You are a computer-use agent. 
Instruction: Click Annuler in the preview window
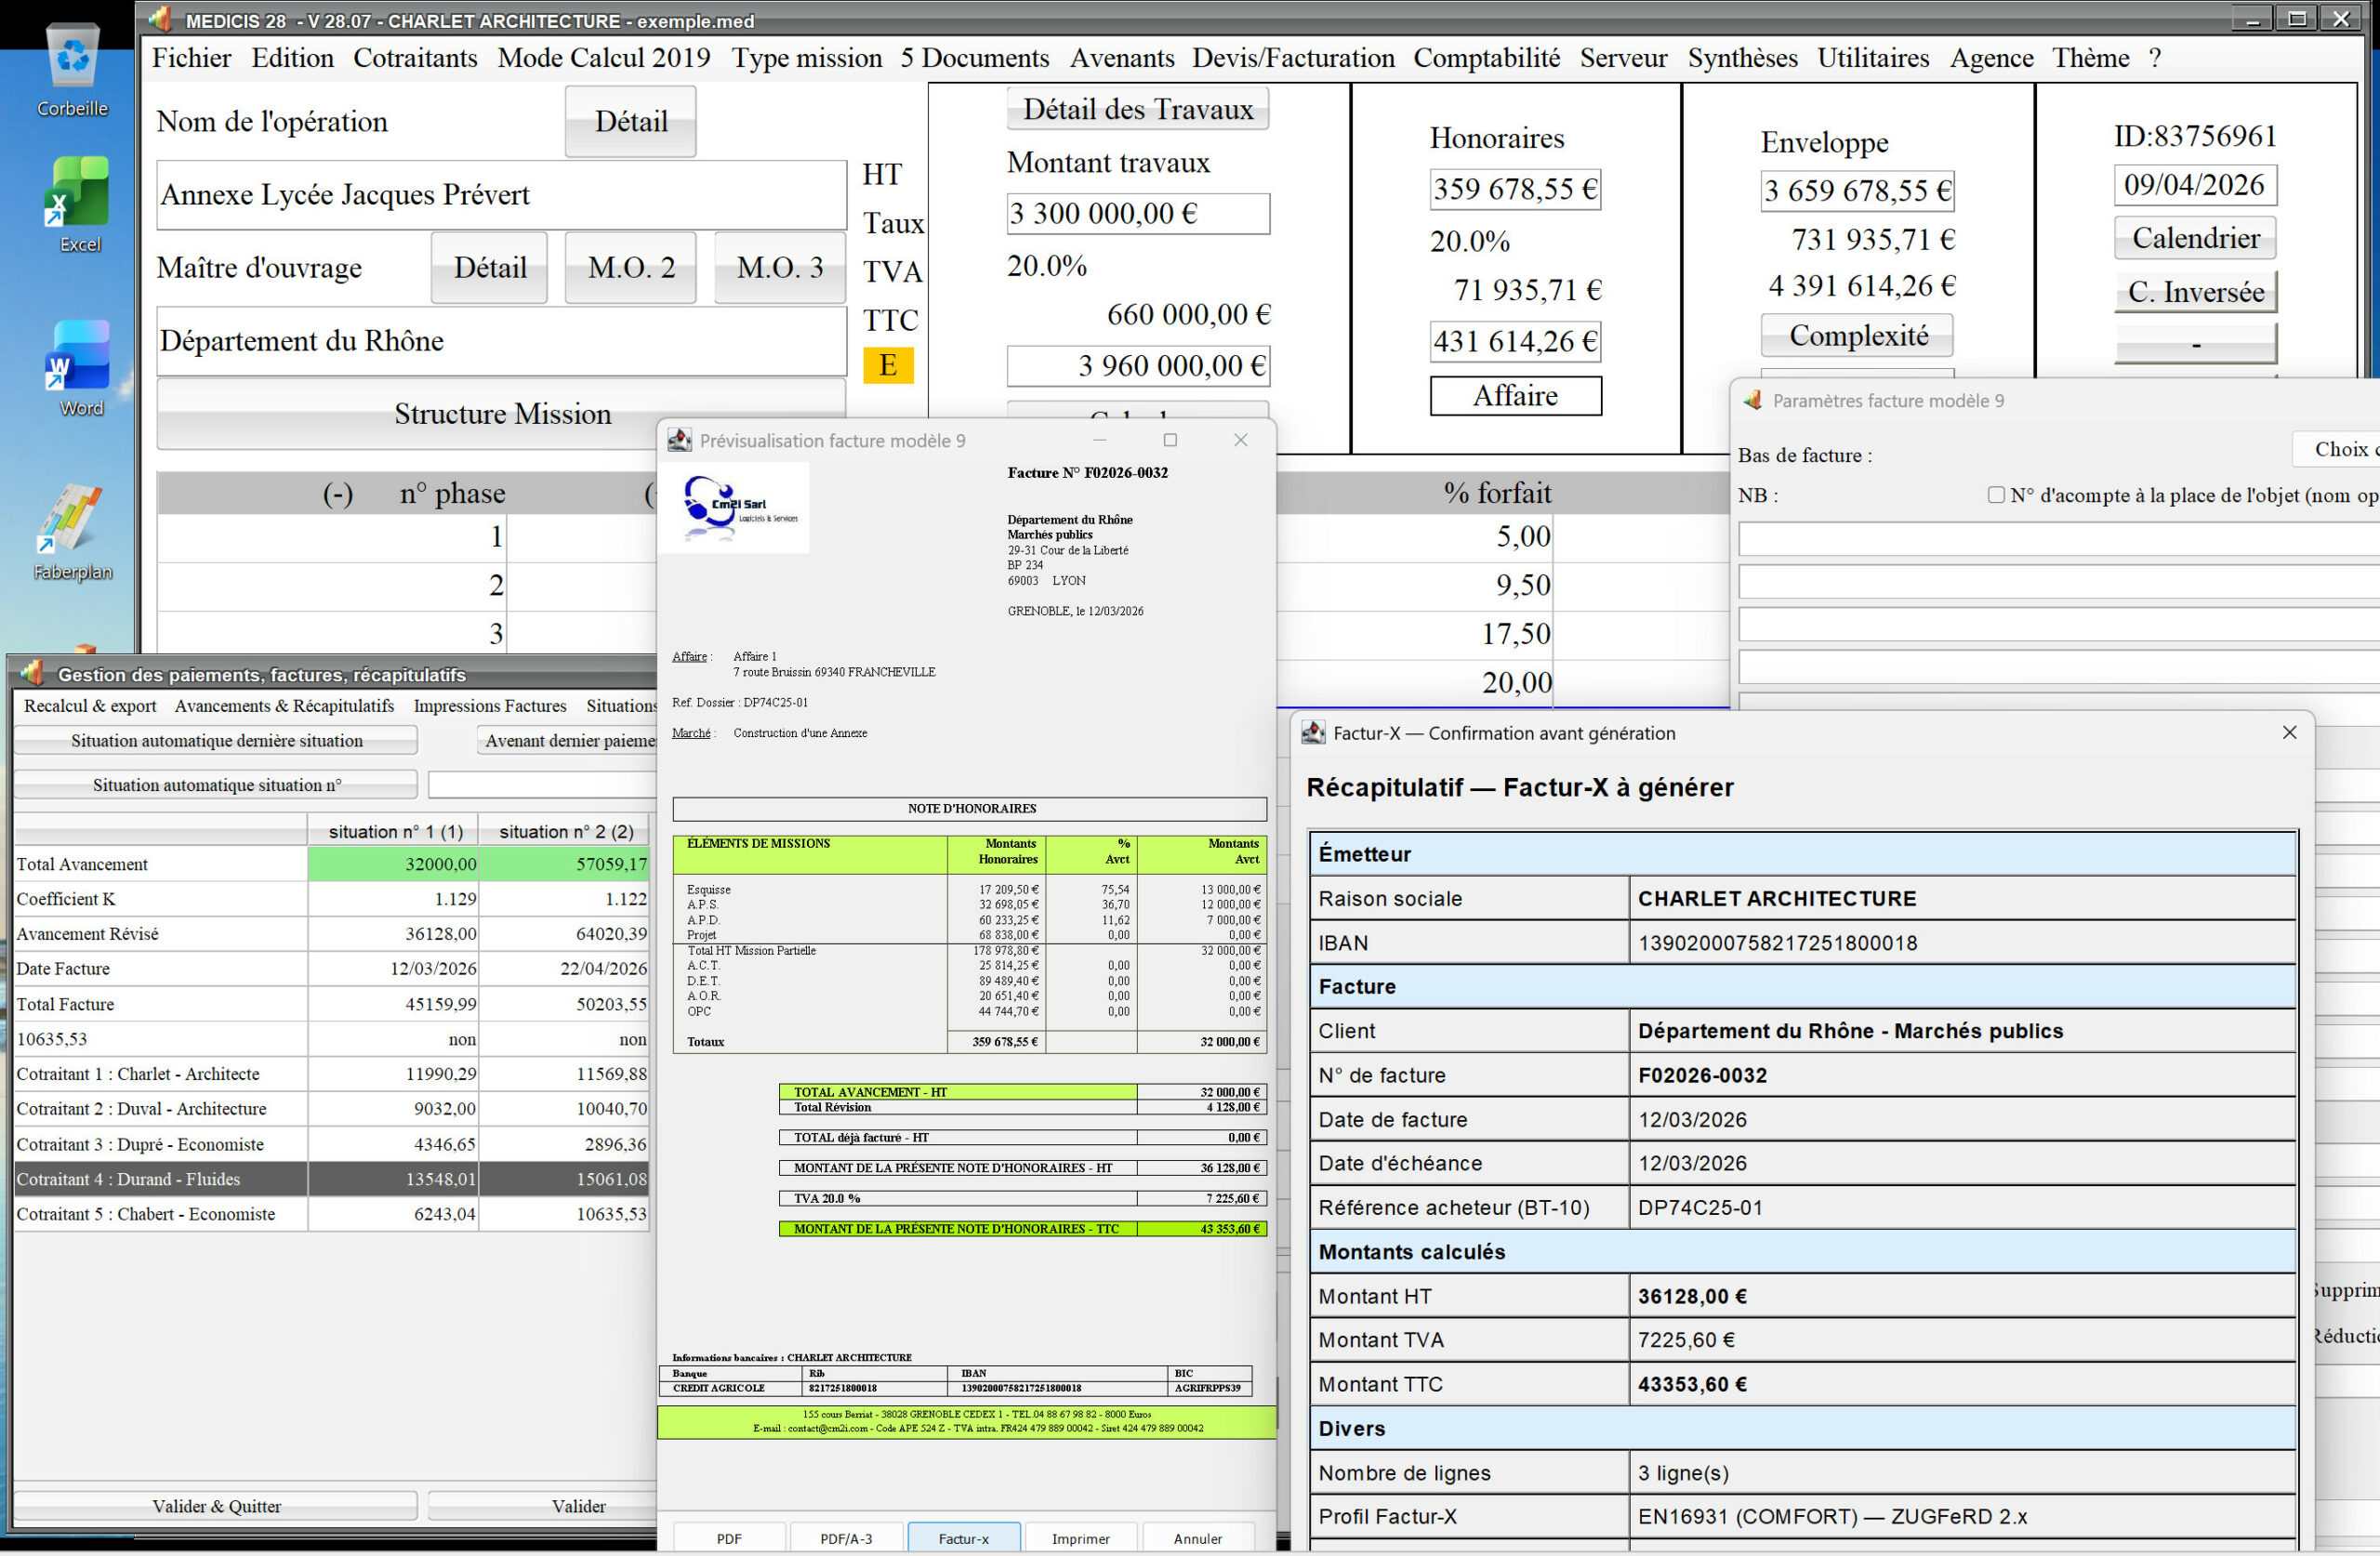pyautogui.click(x=1198, y=1538)
